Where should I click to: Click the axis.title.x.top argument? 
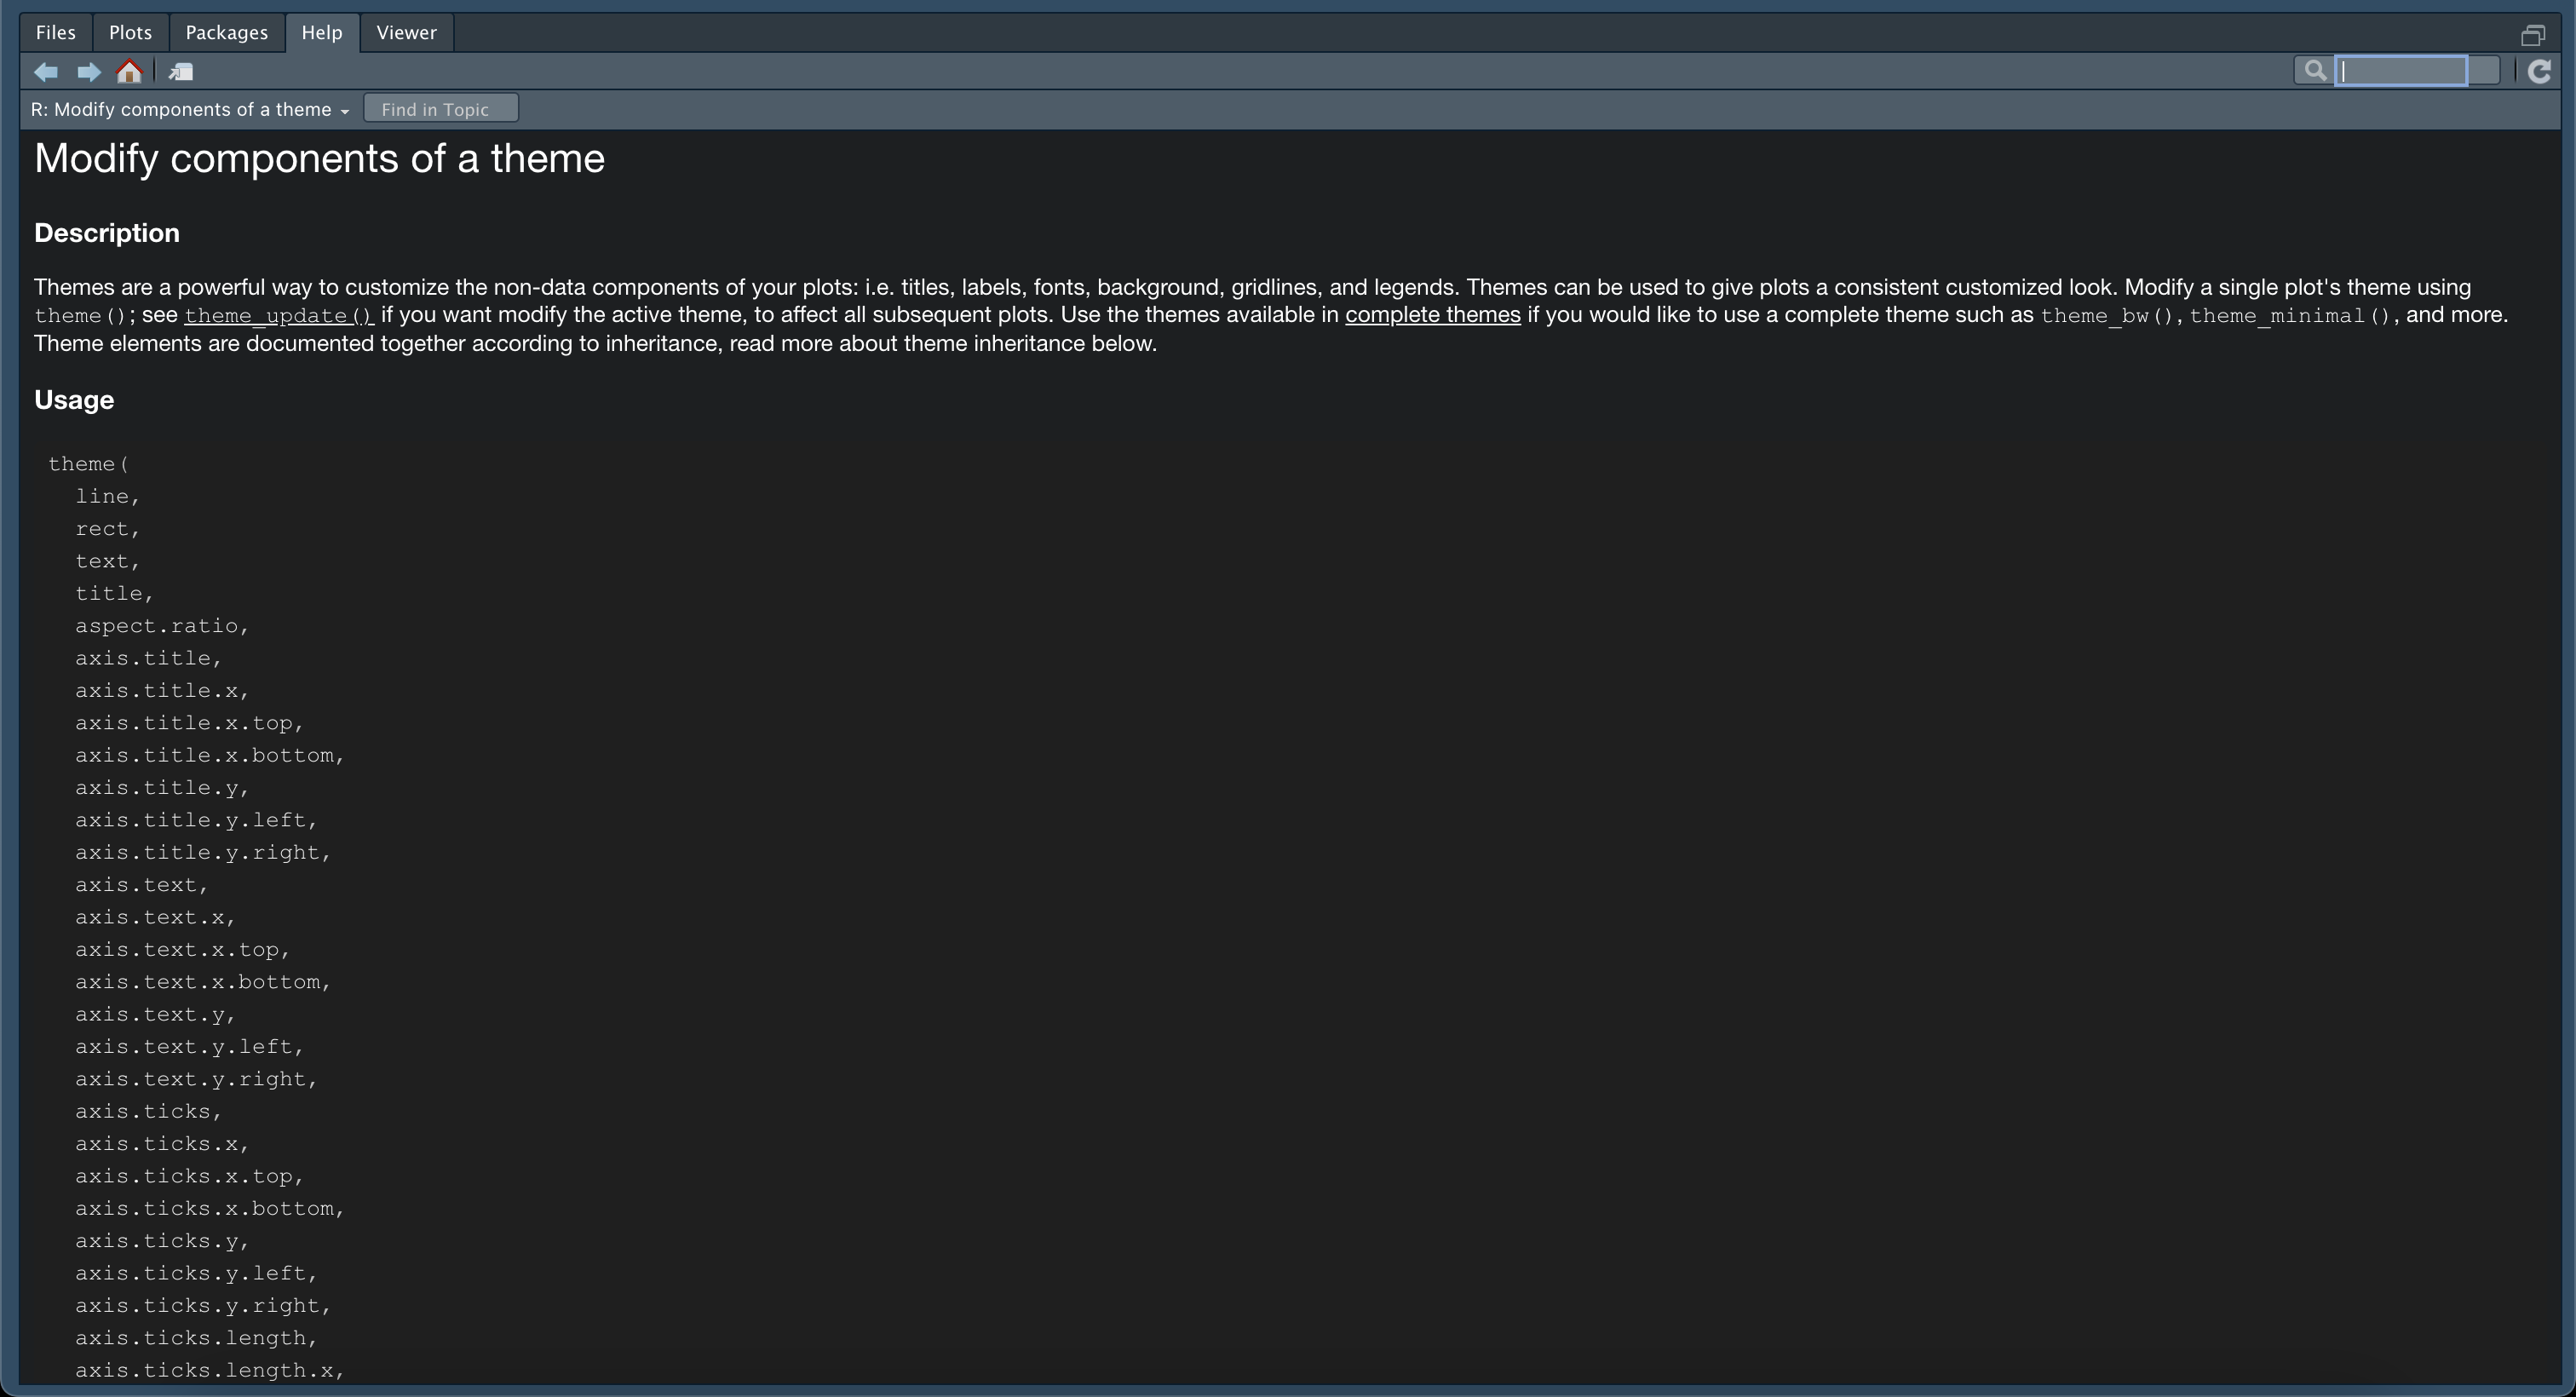(189, 723)
